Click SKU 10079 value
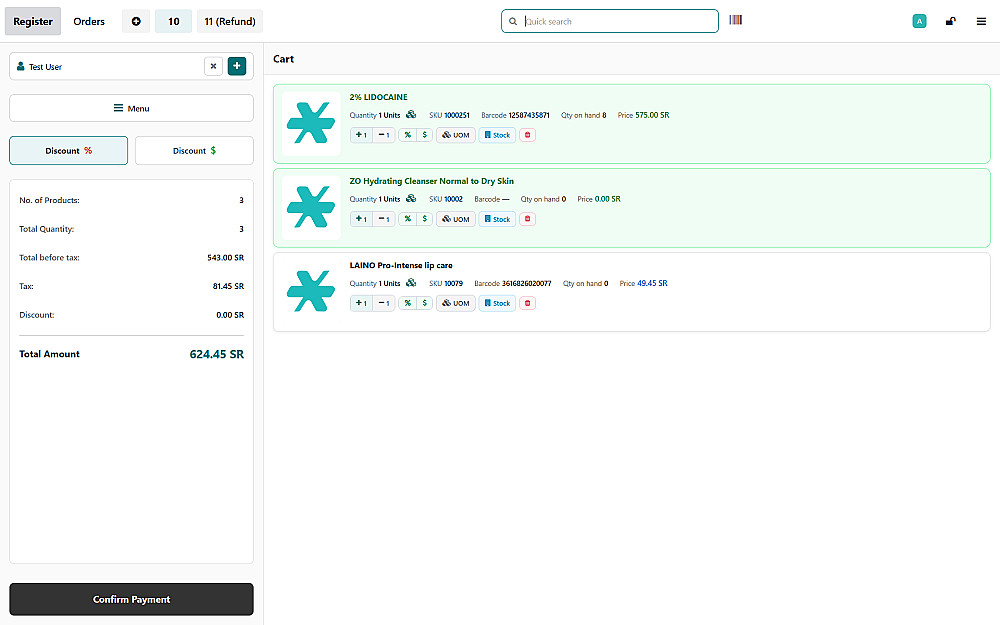1000x625 pixels. pos(454,284)
